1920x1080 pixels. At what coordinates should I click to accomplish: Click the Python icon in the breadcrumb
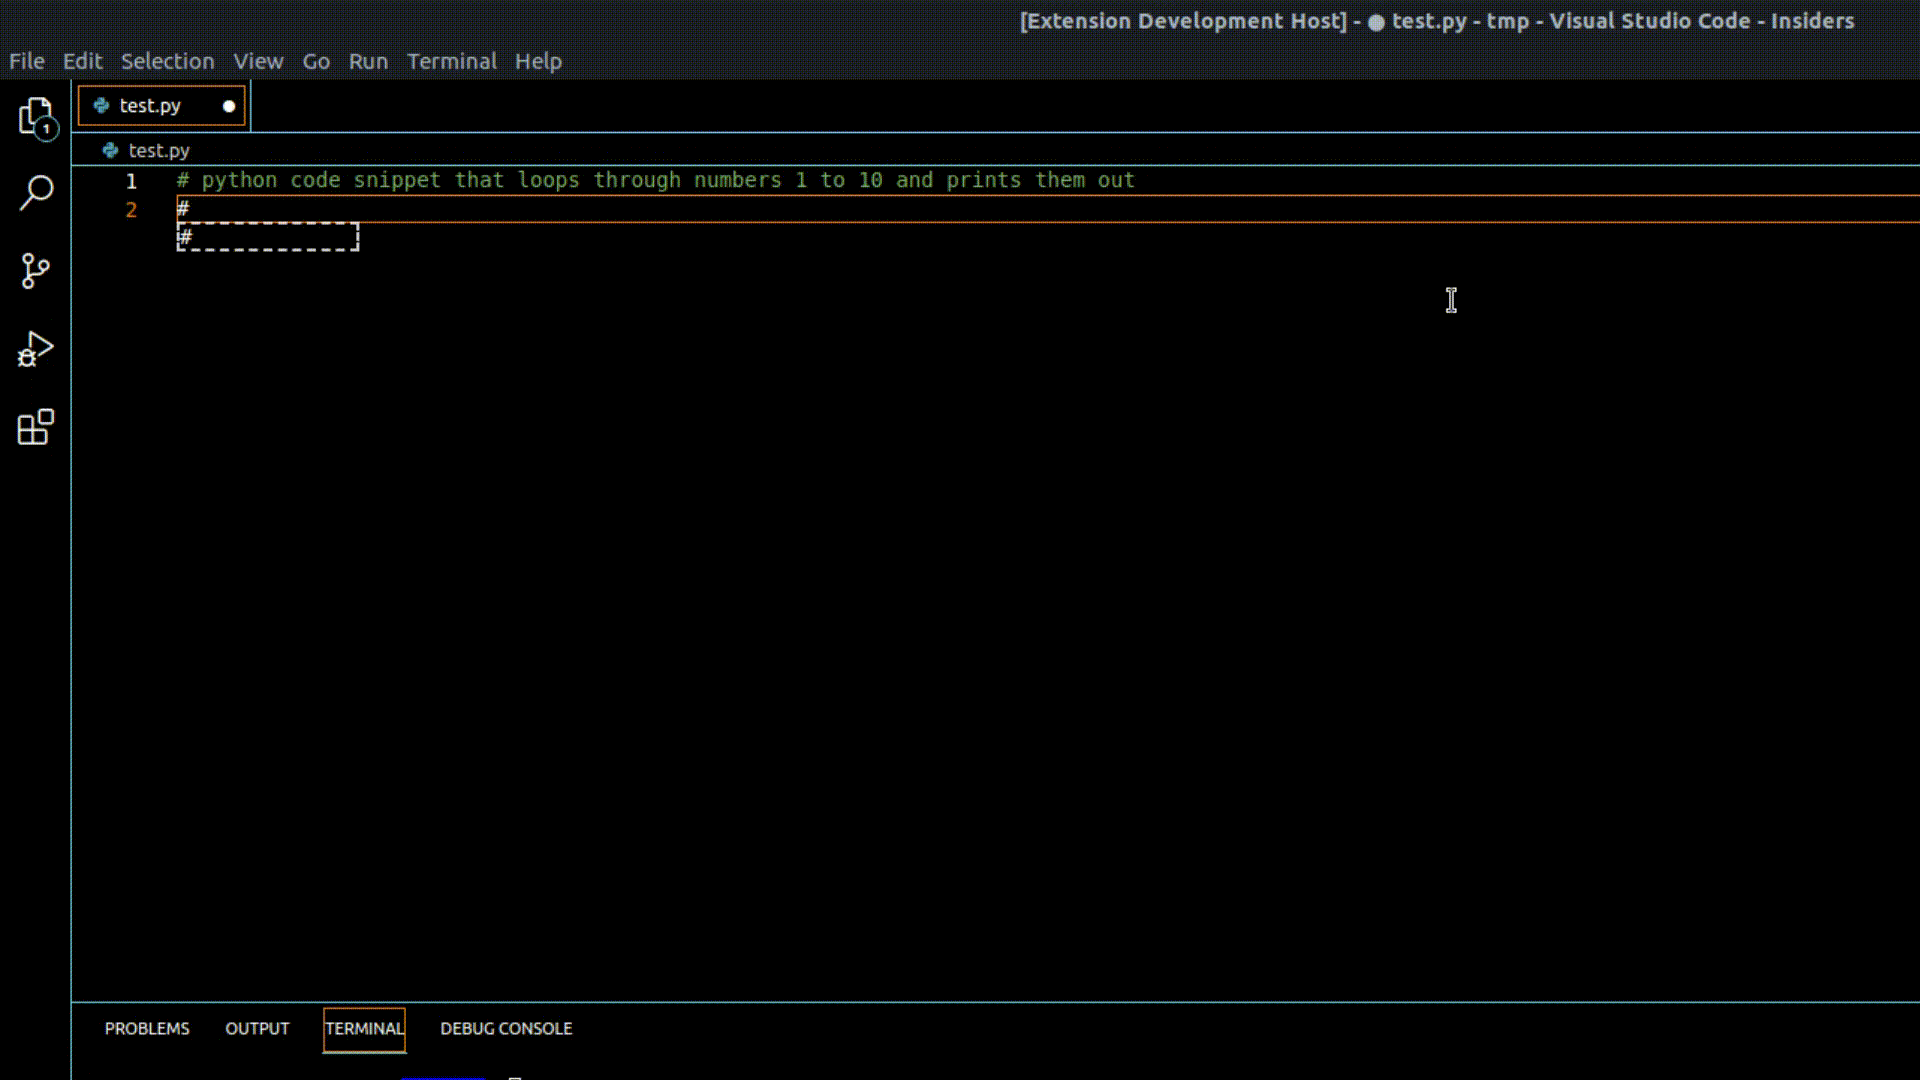110,150
